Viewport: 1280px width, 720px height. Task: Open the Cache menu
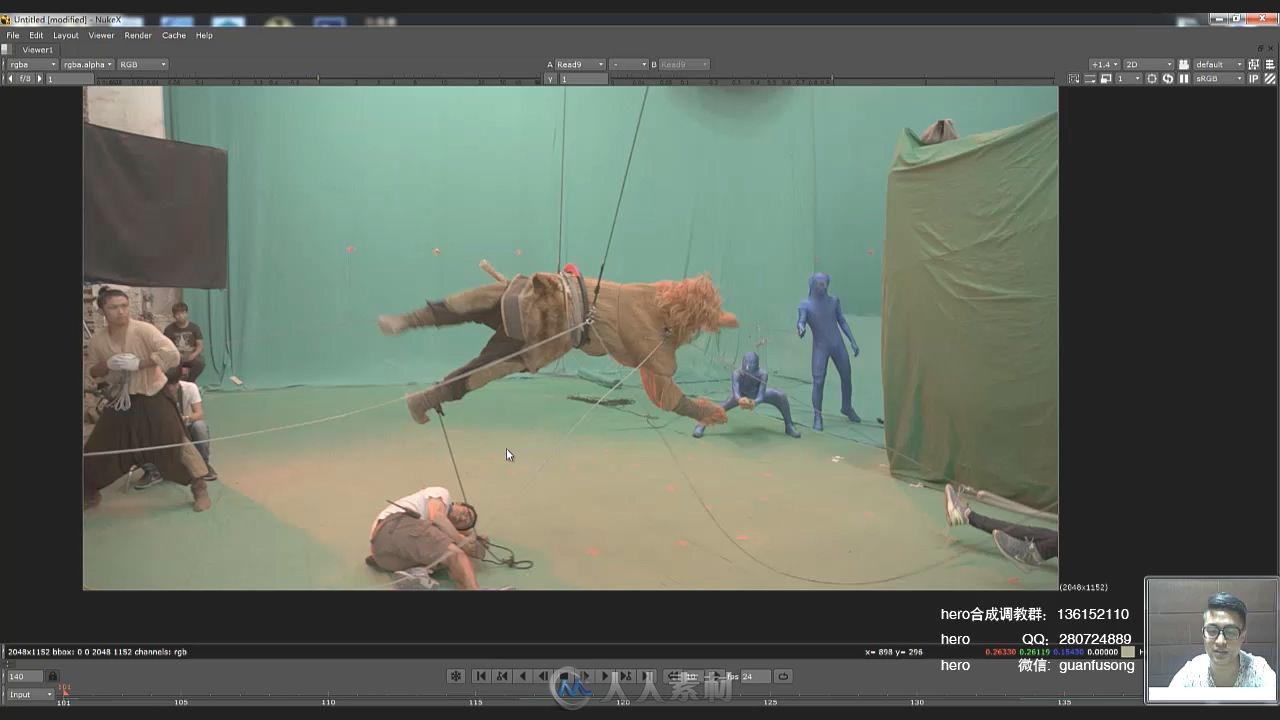pyautogui.click(x=174, y=35)
